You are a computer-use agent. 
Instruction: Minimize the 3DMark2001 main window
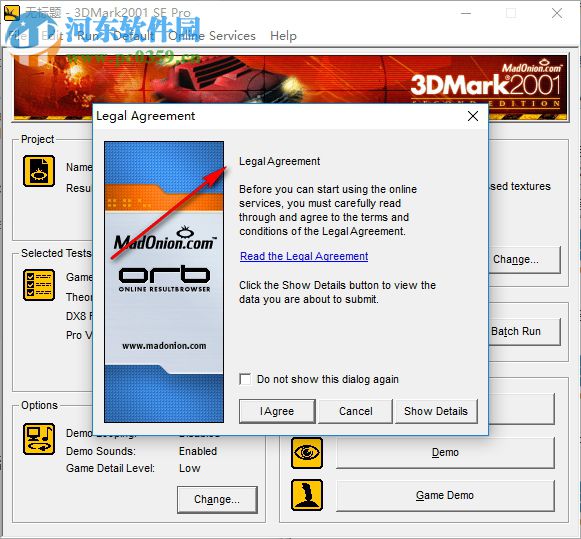[x=466, y=13]
